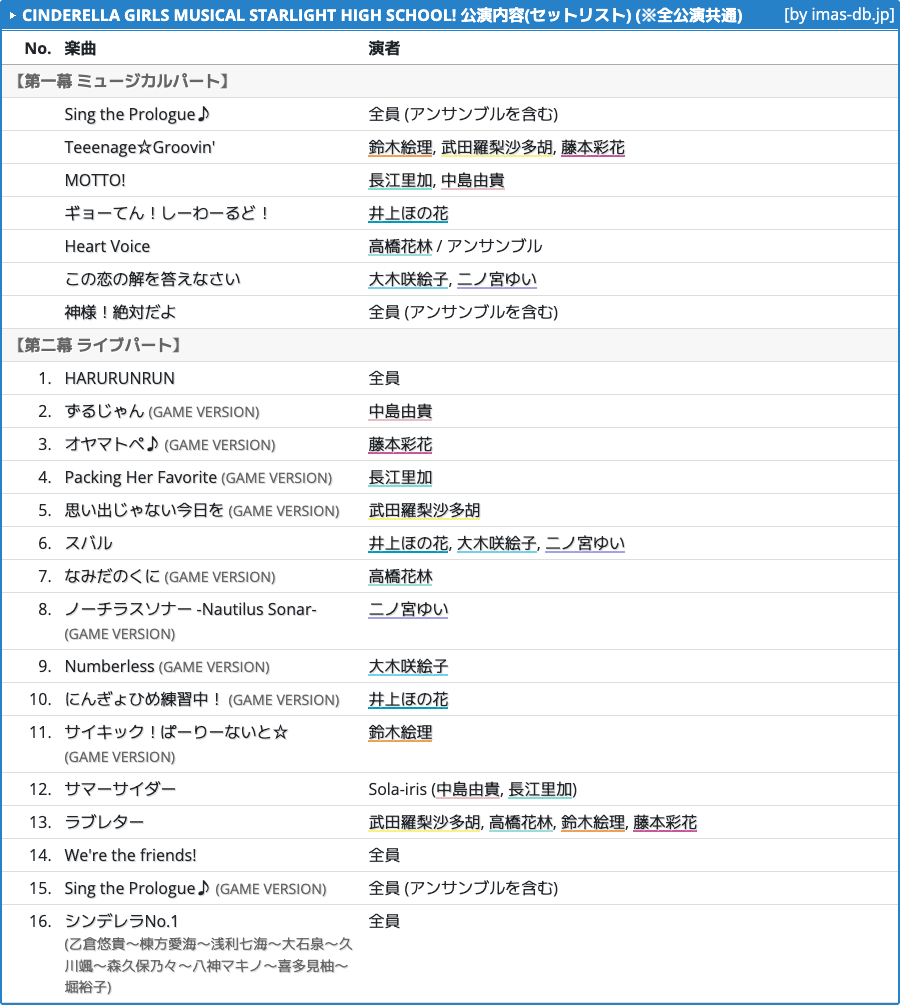Select 鈴木絵理 in the ラブレター row
The image size is (900, 1005).
(x=593, y=822)
